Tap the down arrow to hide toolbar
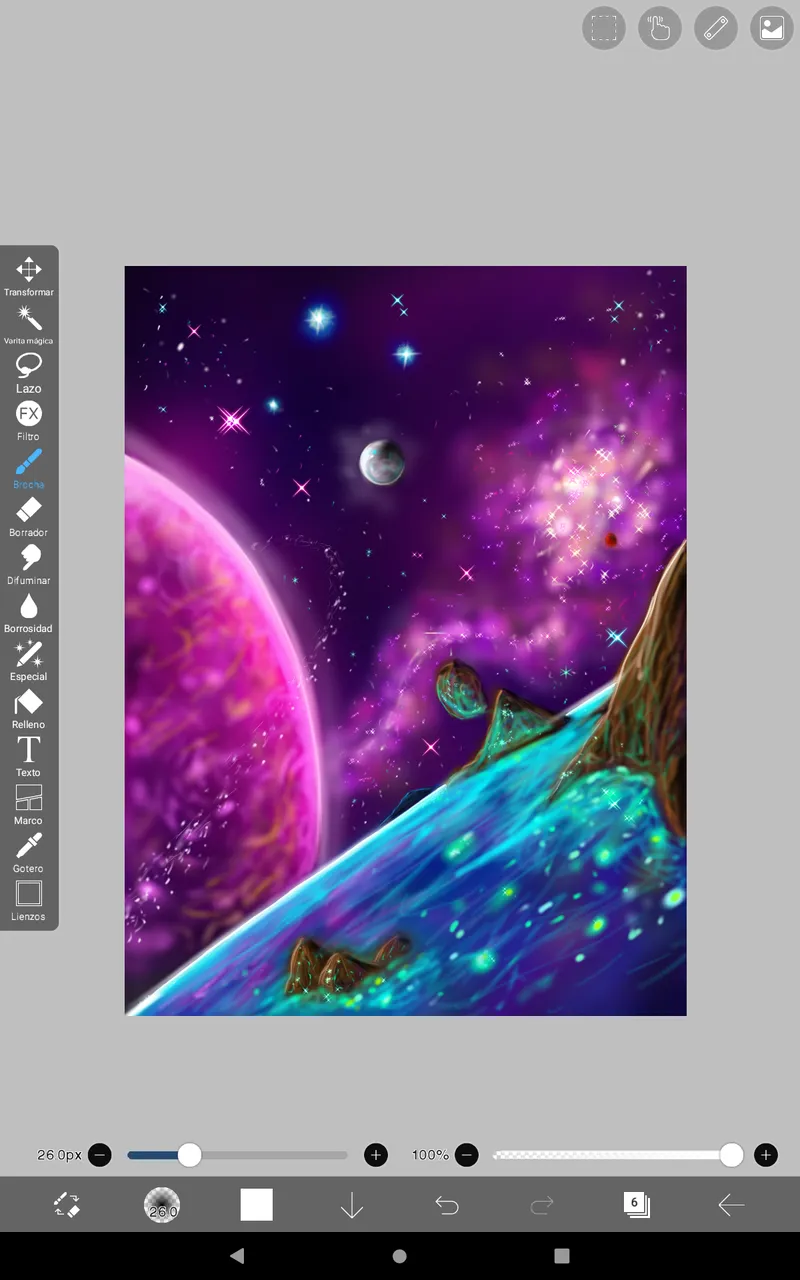 point(352,1206)
